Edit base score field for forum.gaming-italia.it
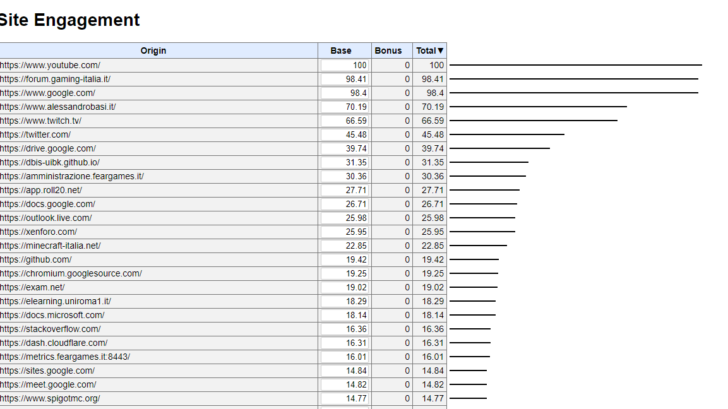Image resolution: width=728 pixels, height=409 pixels. (344, 79)
